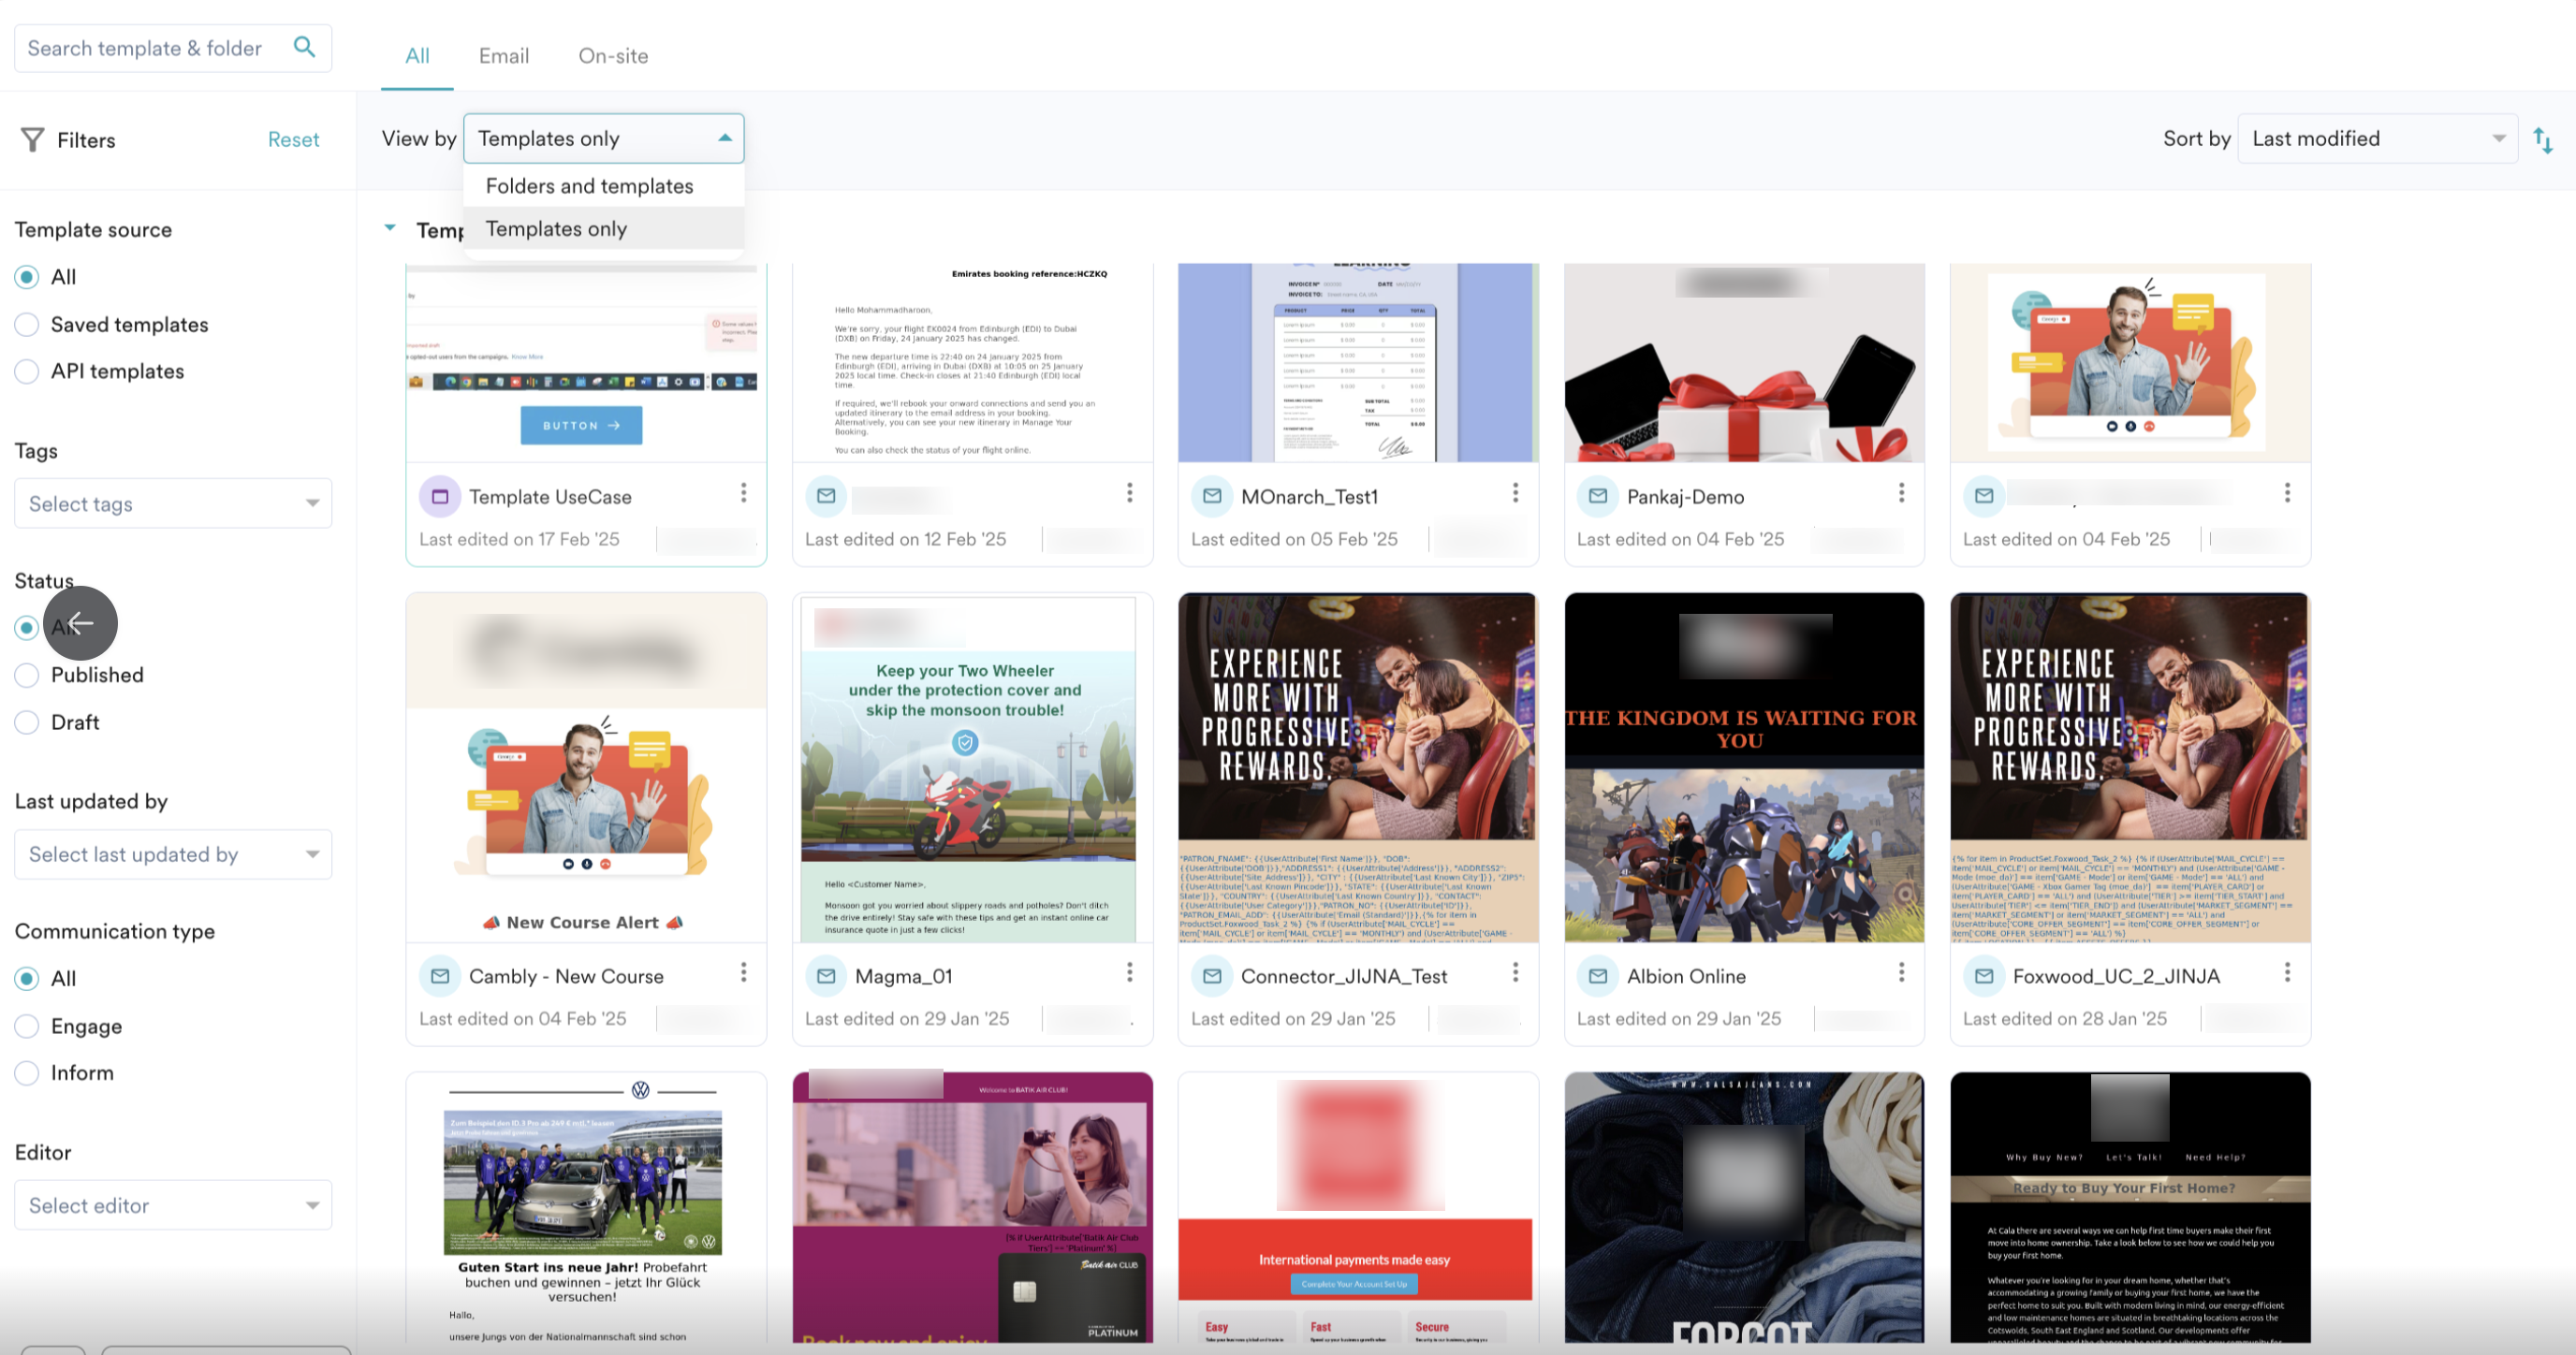Click back arrow circle near Status

click(x=81, y=624)
